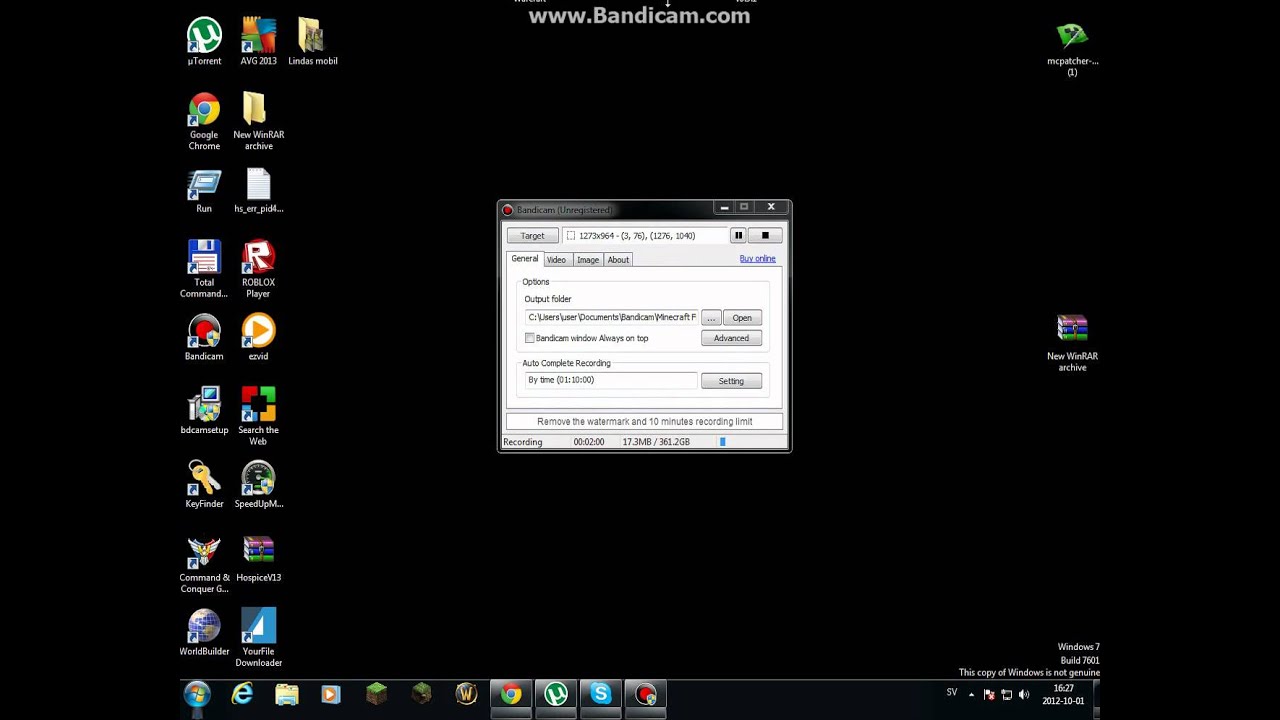Select the Run shortcut icon
The height and width of the screenshot is (720, 1280).
(204, 191)
